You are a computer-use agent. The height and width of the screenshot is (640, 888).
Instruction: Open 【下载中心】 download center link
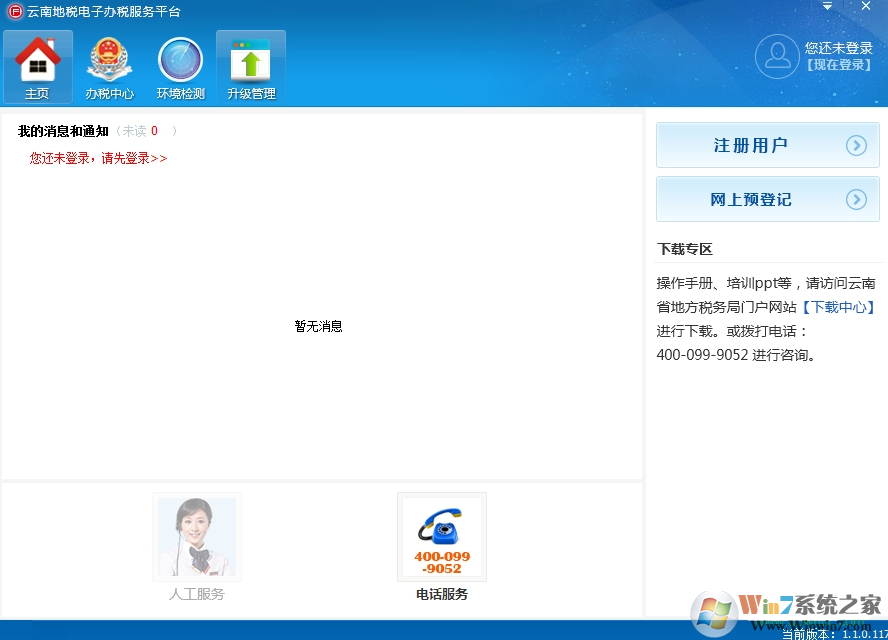point(839,307)
